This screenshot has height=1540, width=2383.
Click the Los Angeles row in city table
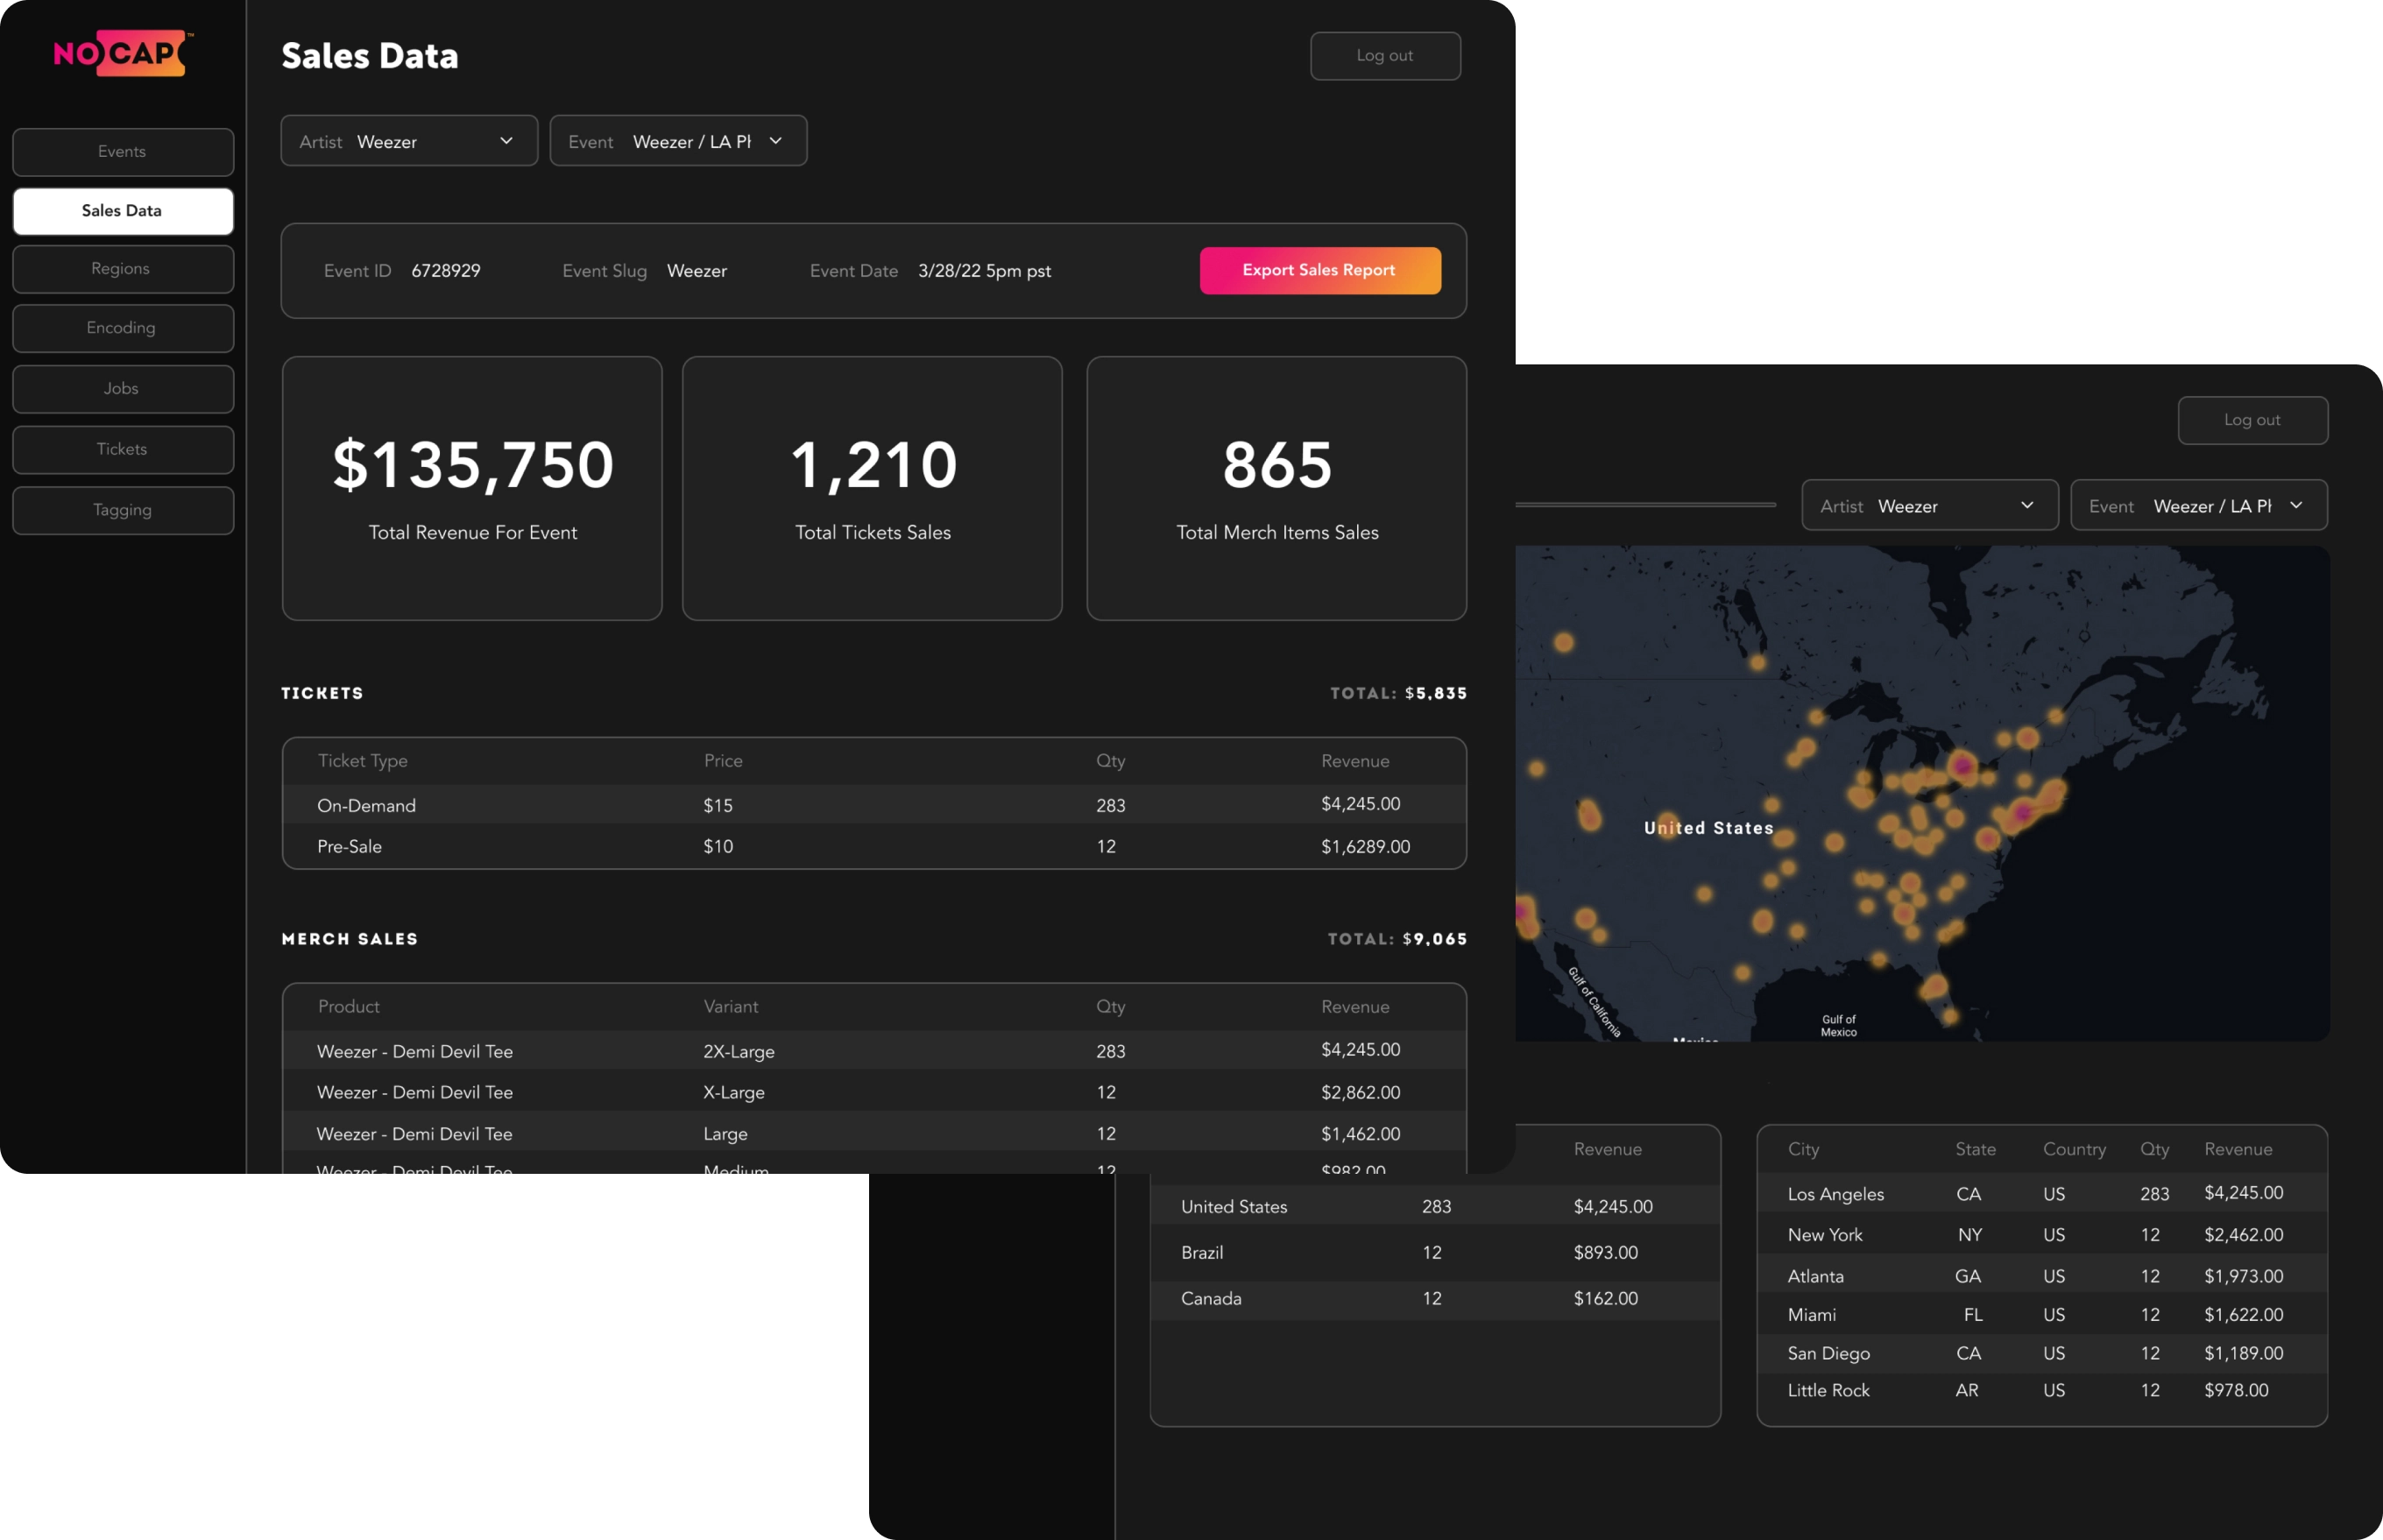pyautogui.click(x=2040, y=1193)
